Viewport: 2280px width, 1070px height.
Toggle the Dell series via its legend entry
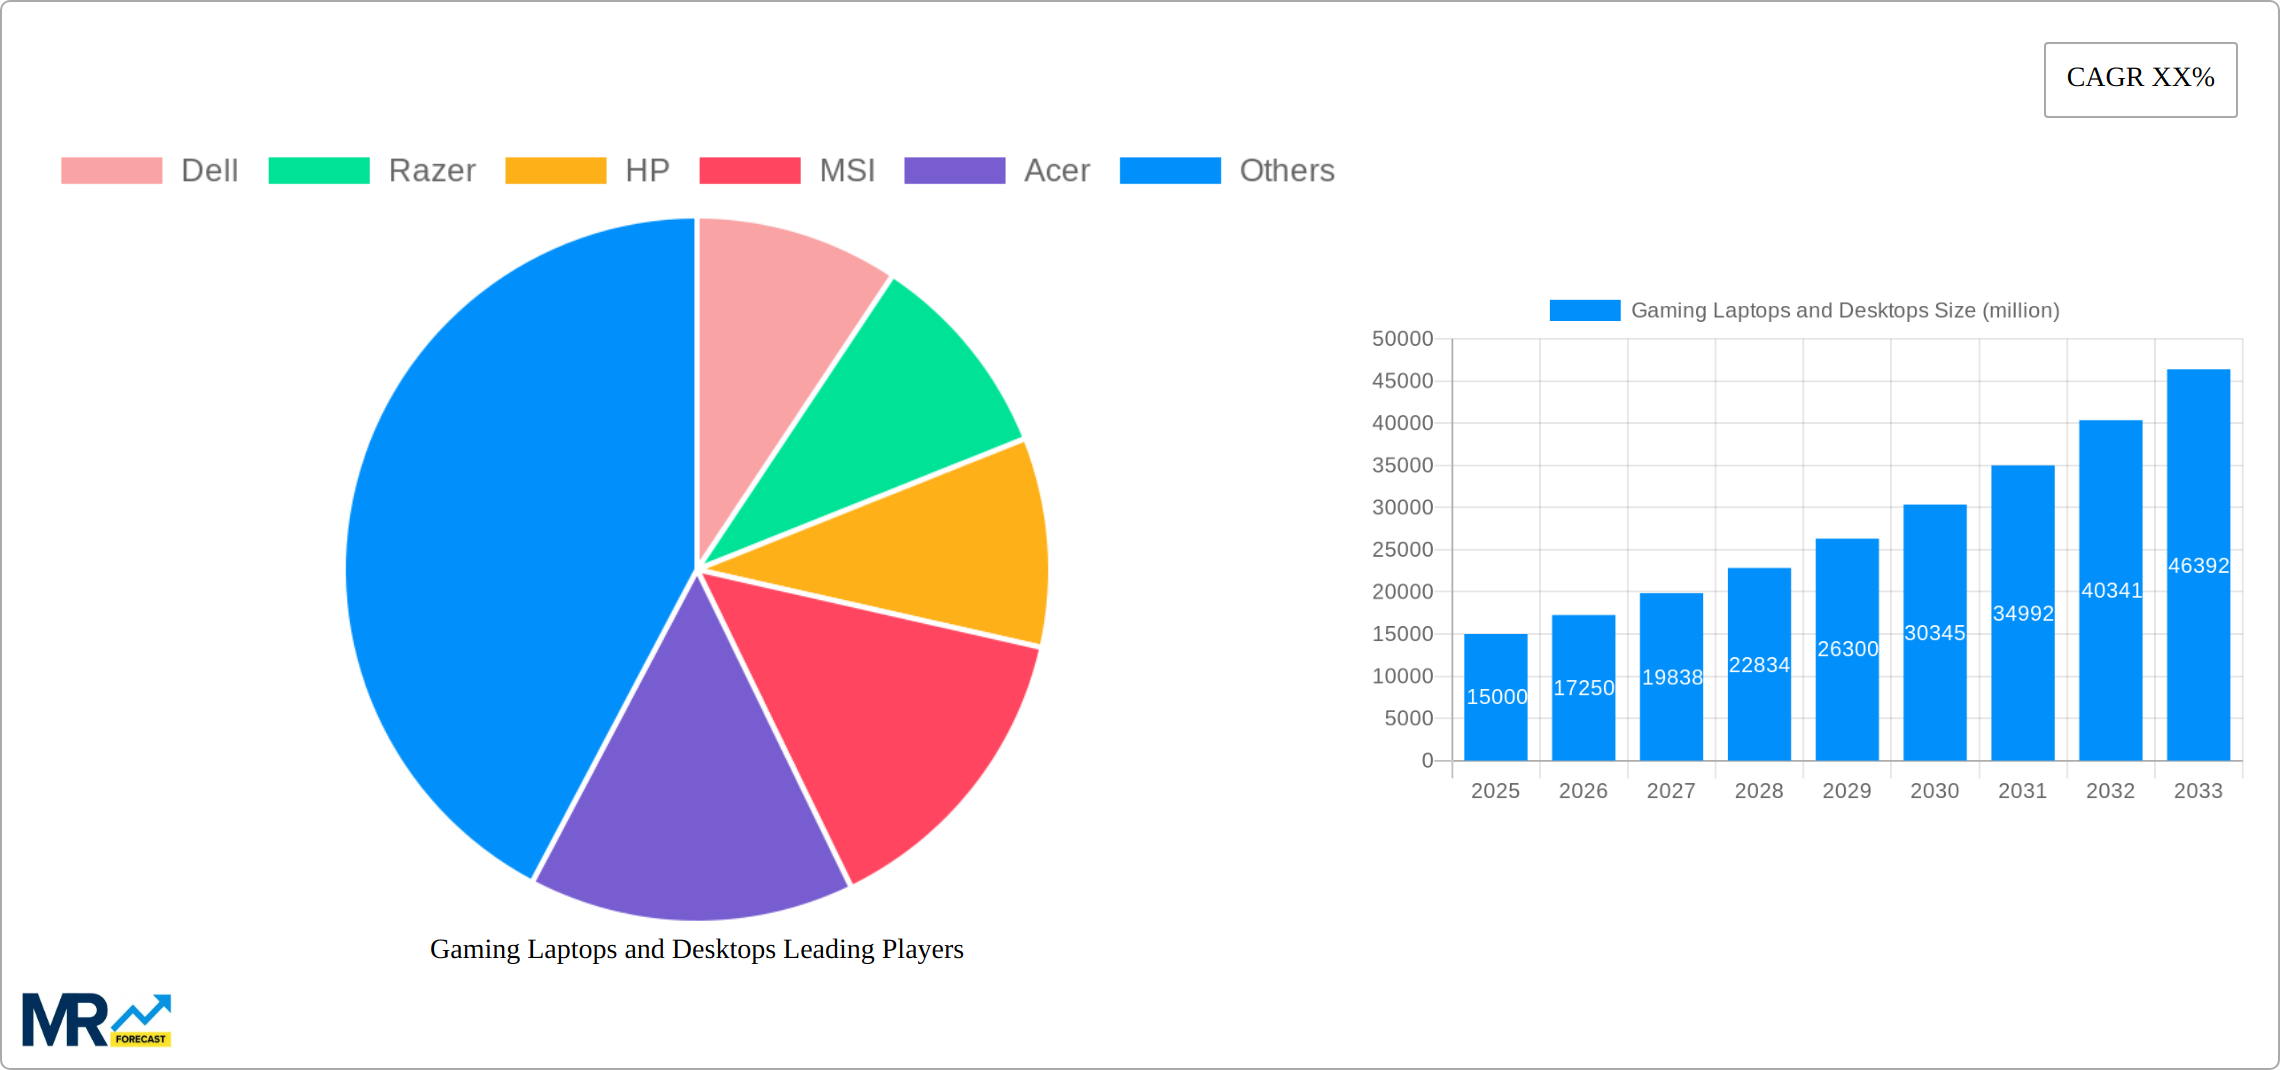click(208, 170)
